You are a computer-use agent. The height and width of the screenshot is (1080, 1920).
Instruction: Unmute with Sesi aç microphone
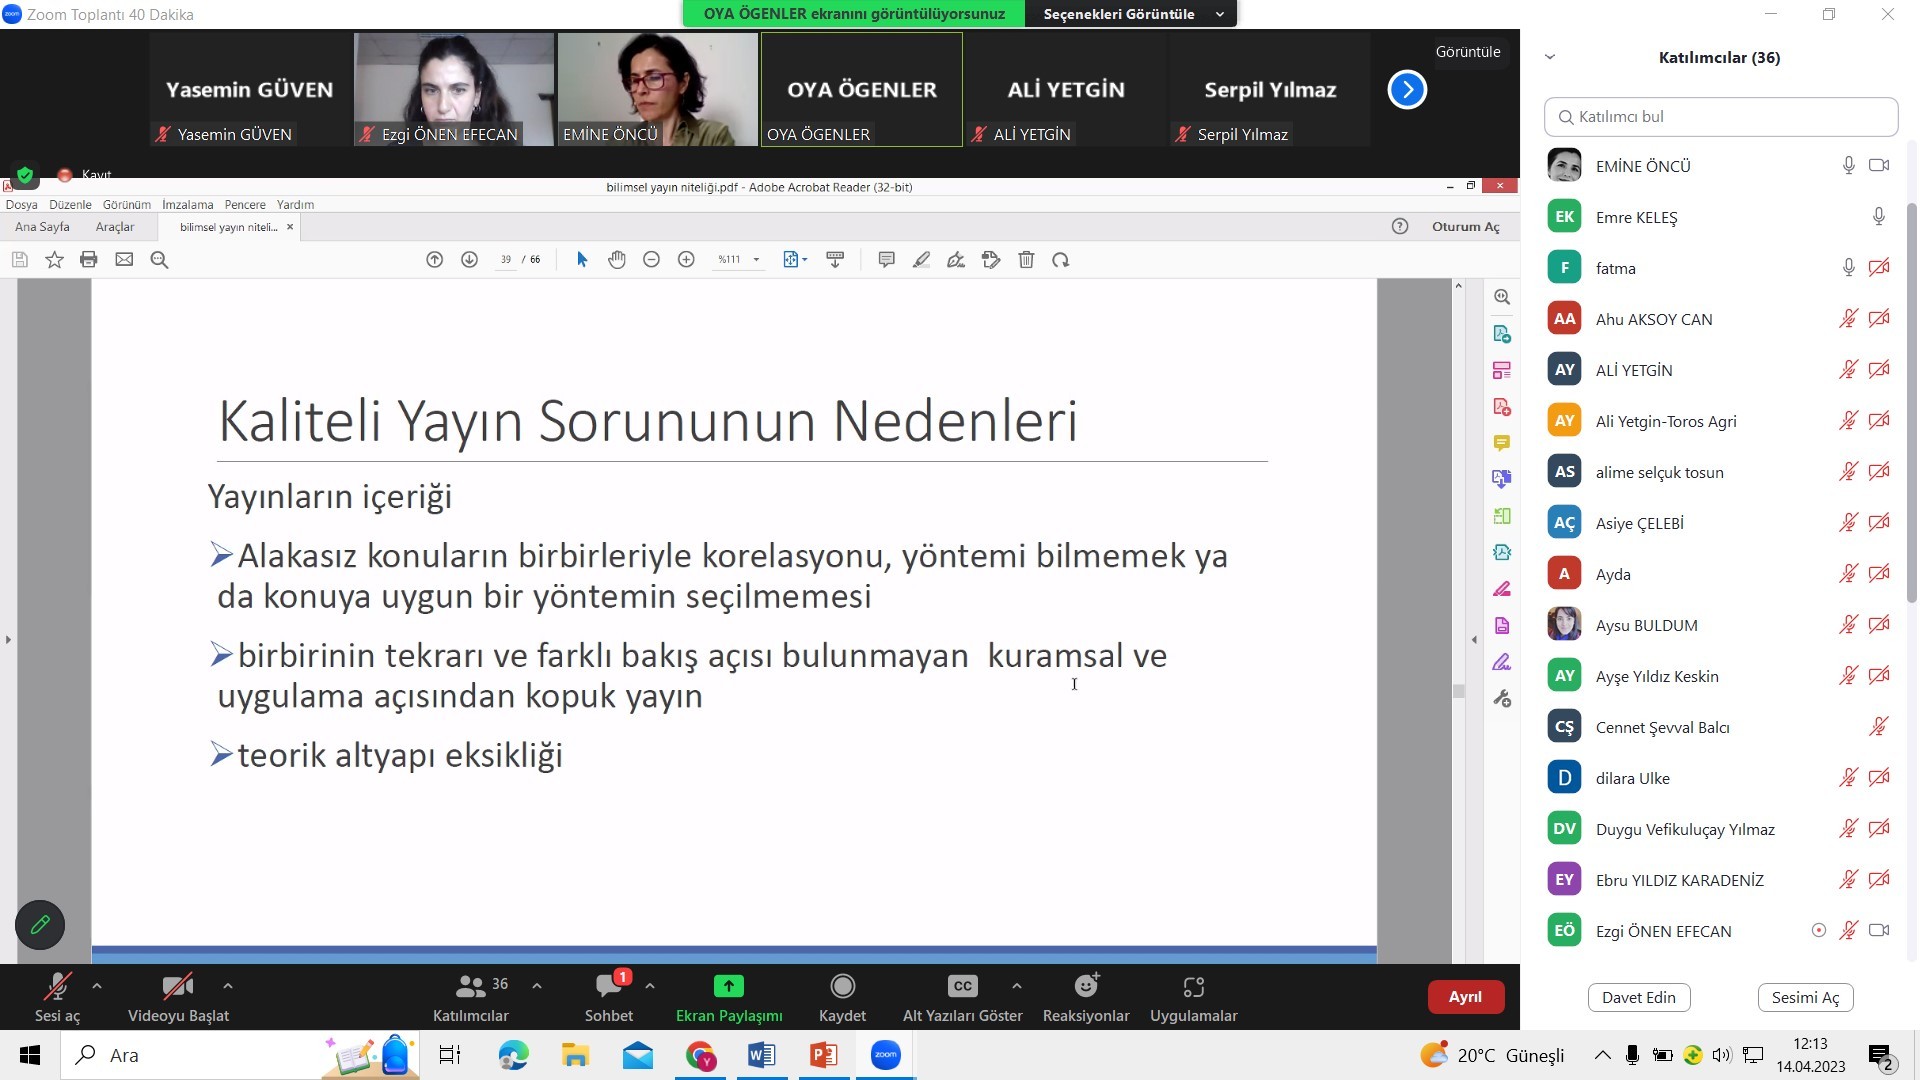pos(57,987)
